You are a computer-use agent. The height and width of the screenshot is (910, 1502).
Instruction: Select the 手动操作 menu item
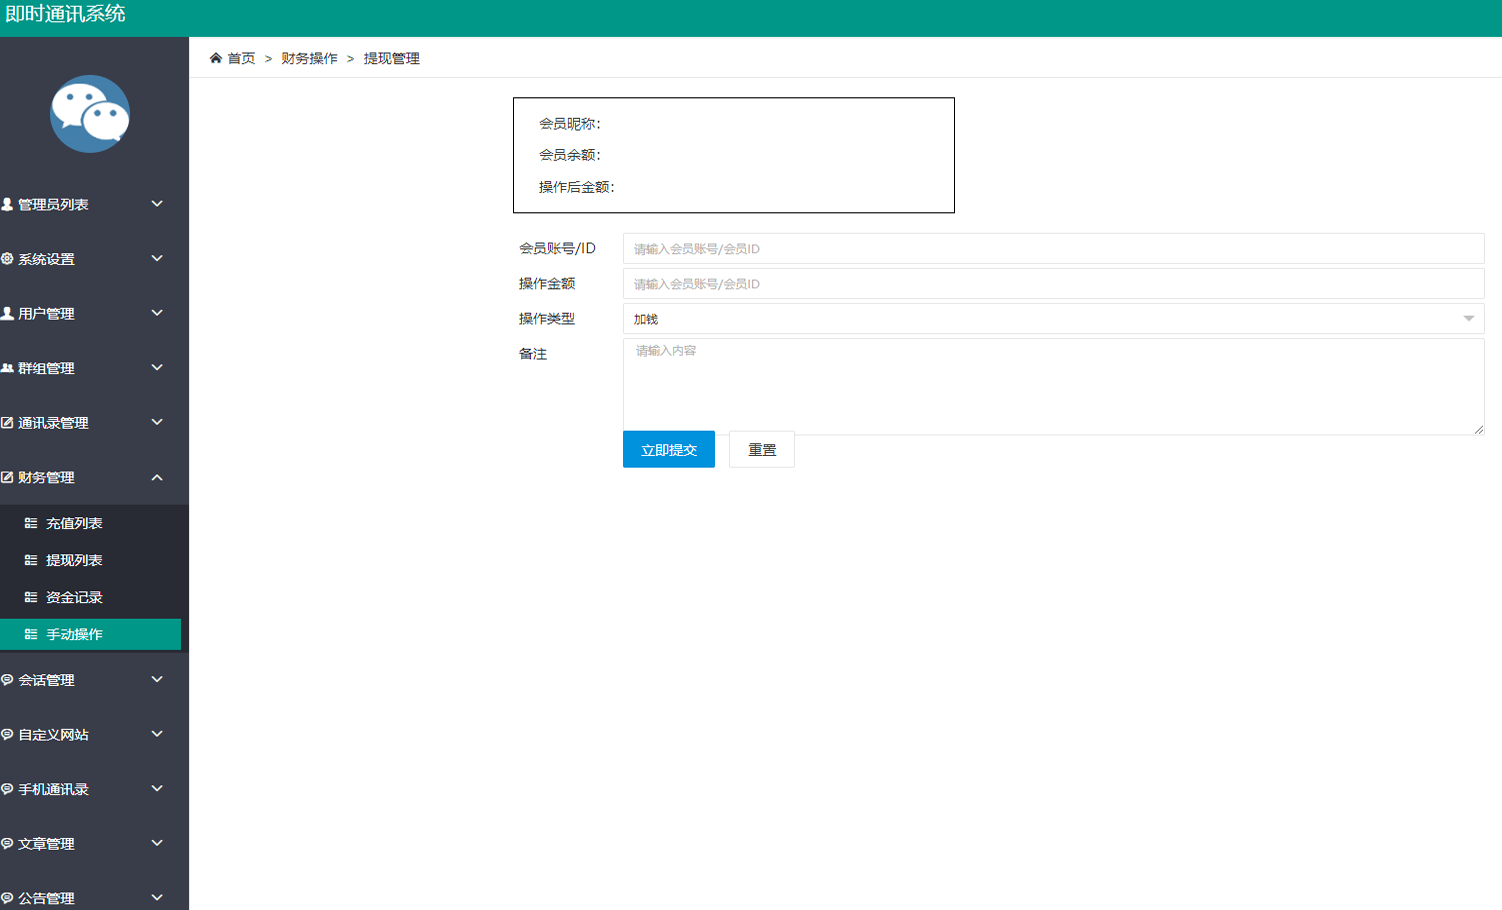[90, 634]
